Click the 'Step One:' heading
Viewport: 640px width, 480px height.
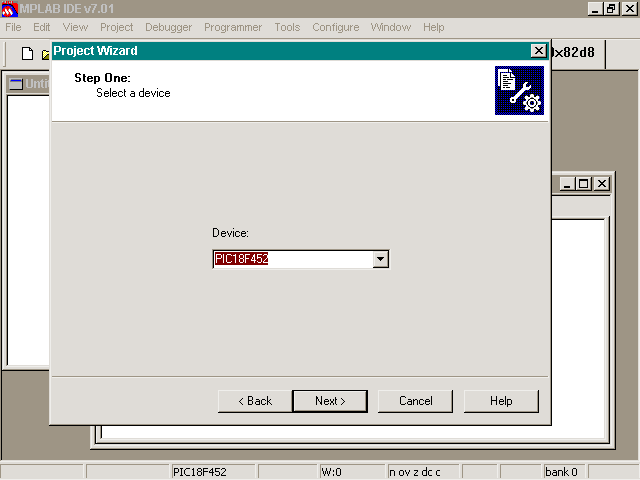tap(102, 78)
